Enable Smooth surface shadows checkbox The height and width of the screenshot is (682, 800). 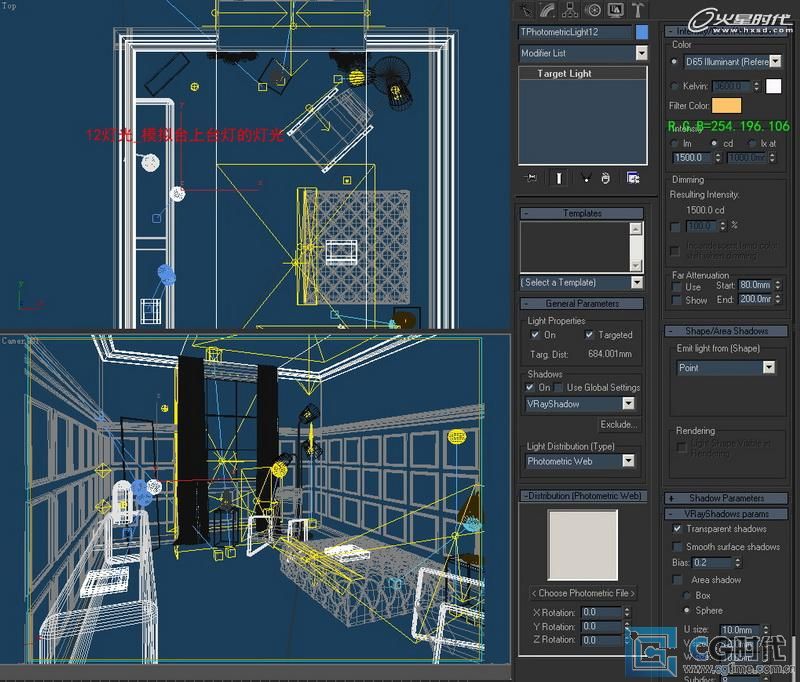click(677, 547)
